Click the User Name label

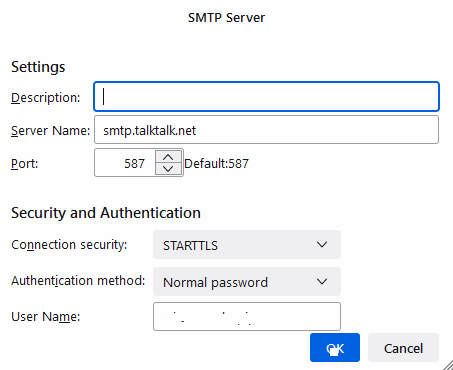[x=46, y=316]
